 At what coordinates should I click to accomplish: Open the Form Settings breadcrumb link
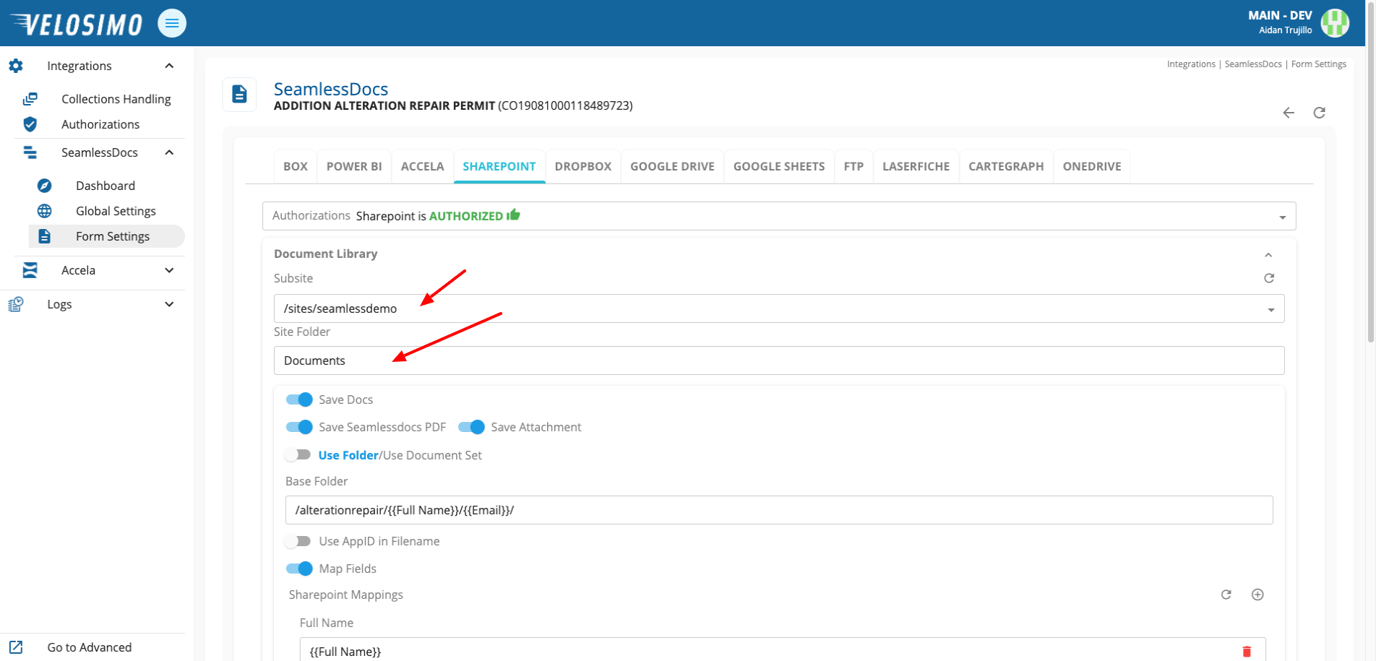(1318, 63)
